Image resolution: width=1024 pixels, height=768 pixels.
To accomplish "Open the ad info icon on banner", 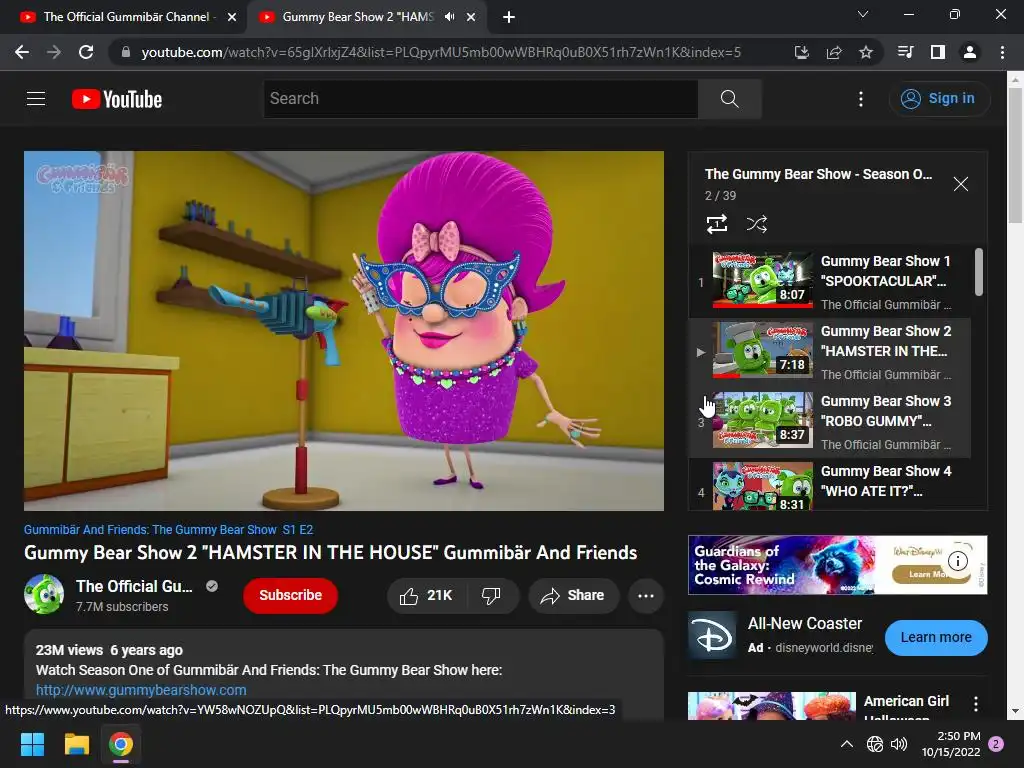I will [957, 561].
